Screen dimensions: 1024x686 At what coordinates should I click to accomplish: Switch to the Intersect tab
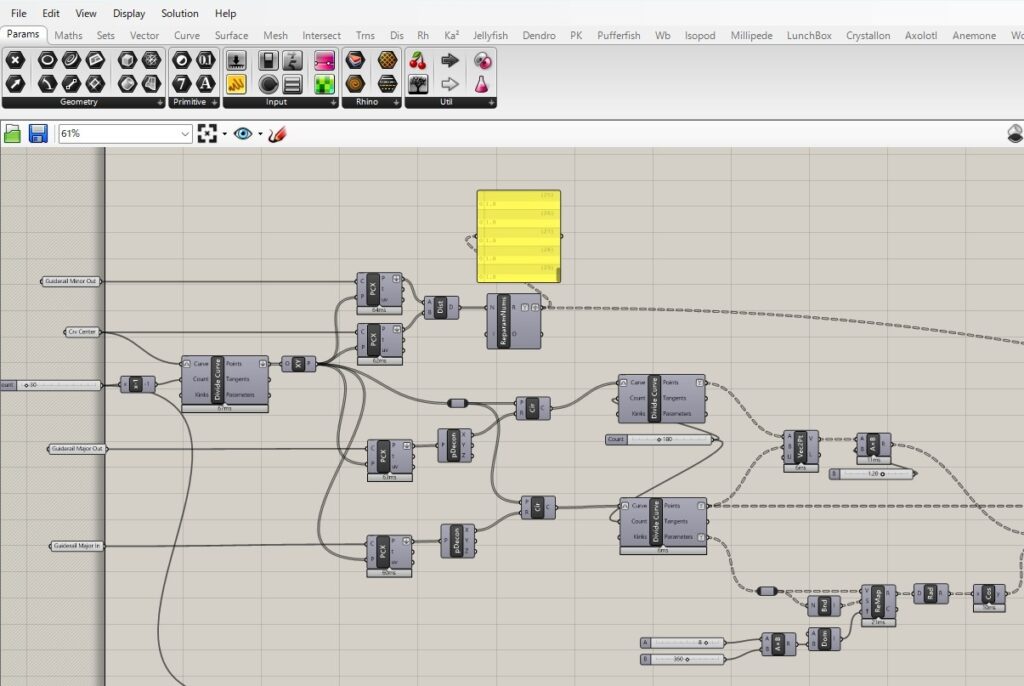[321, 35]
